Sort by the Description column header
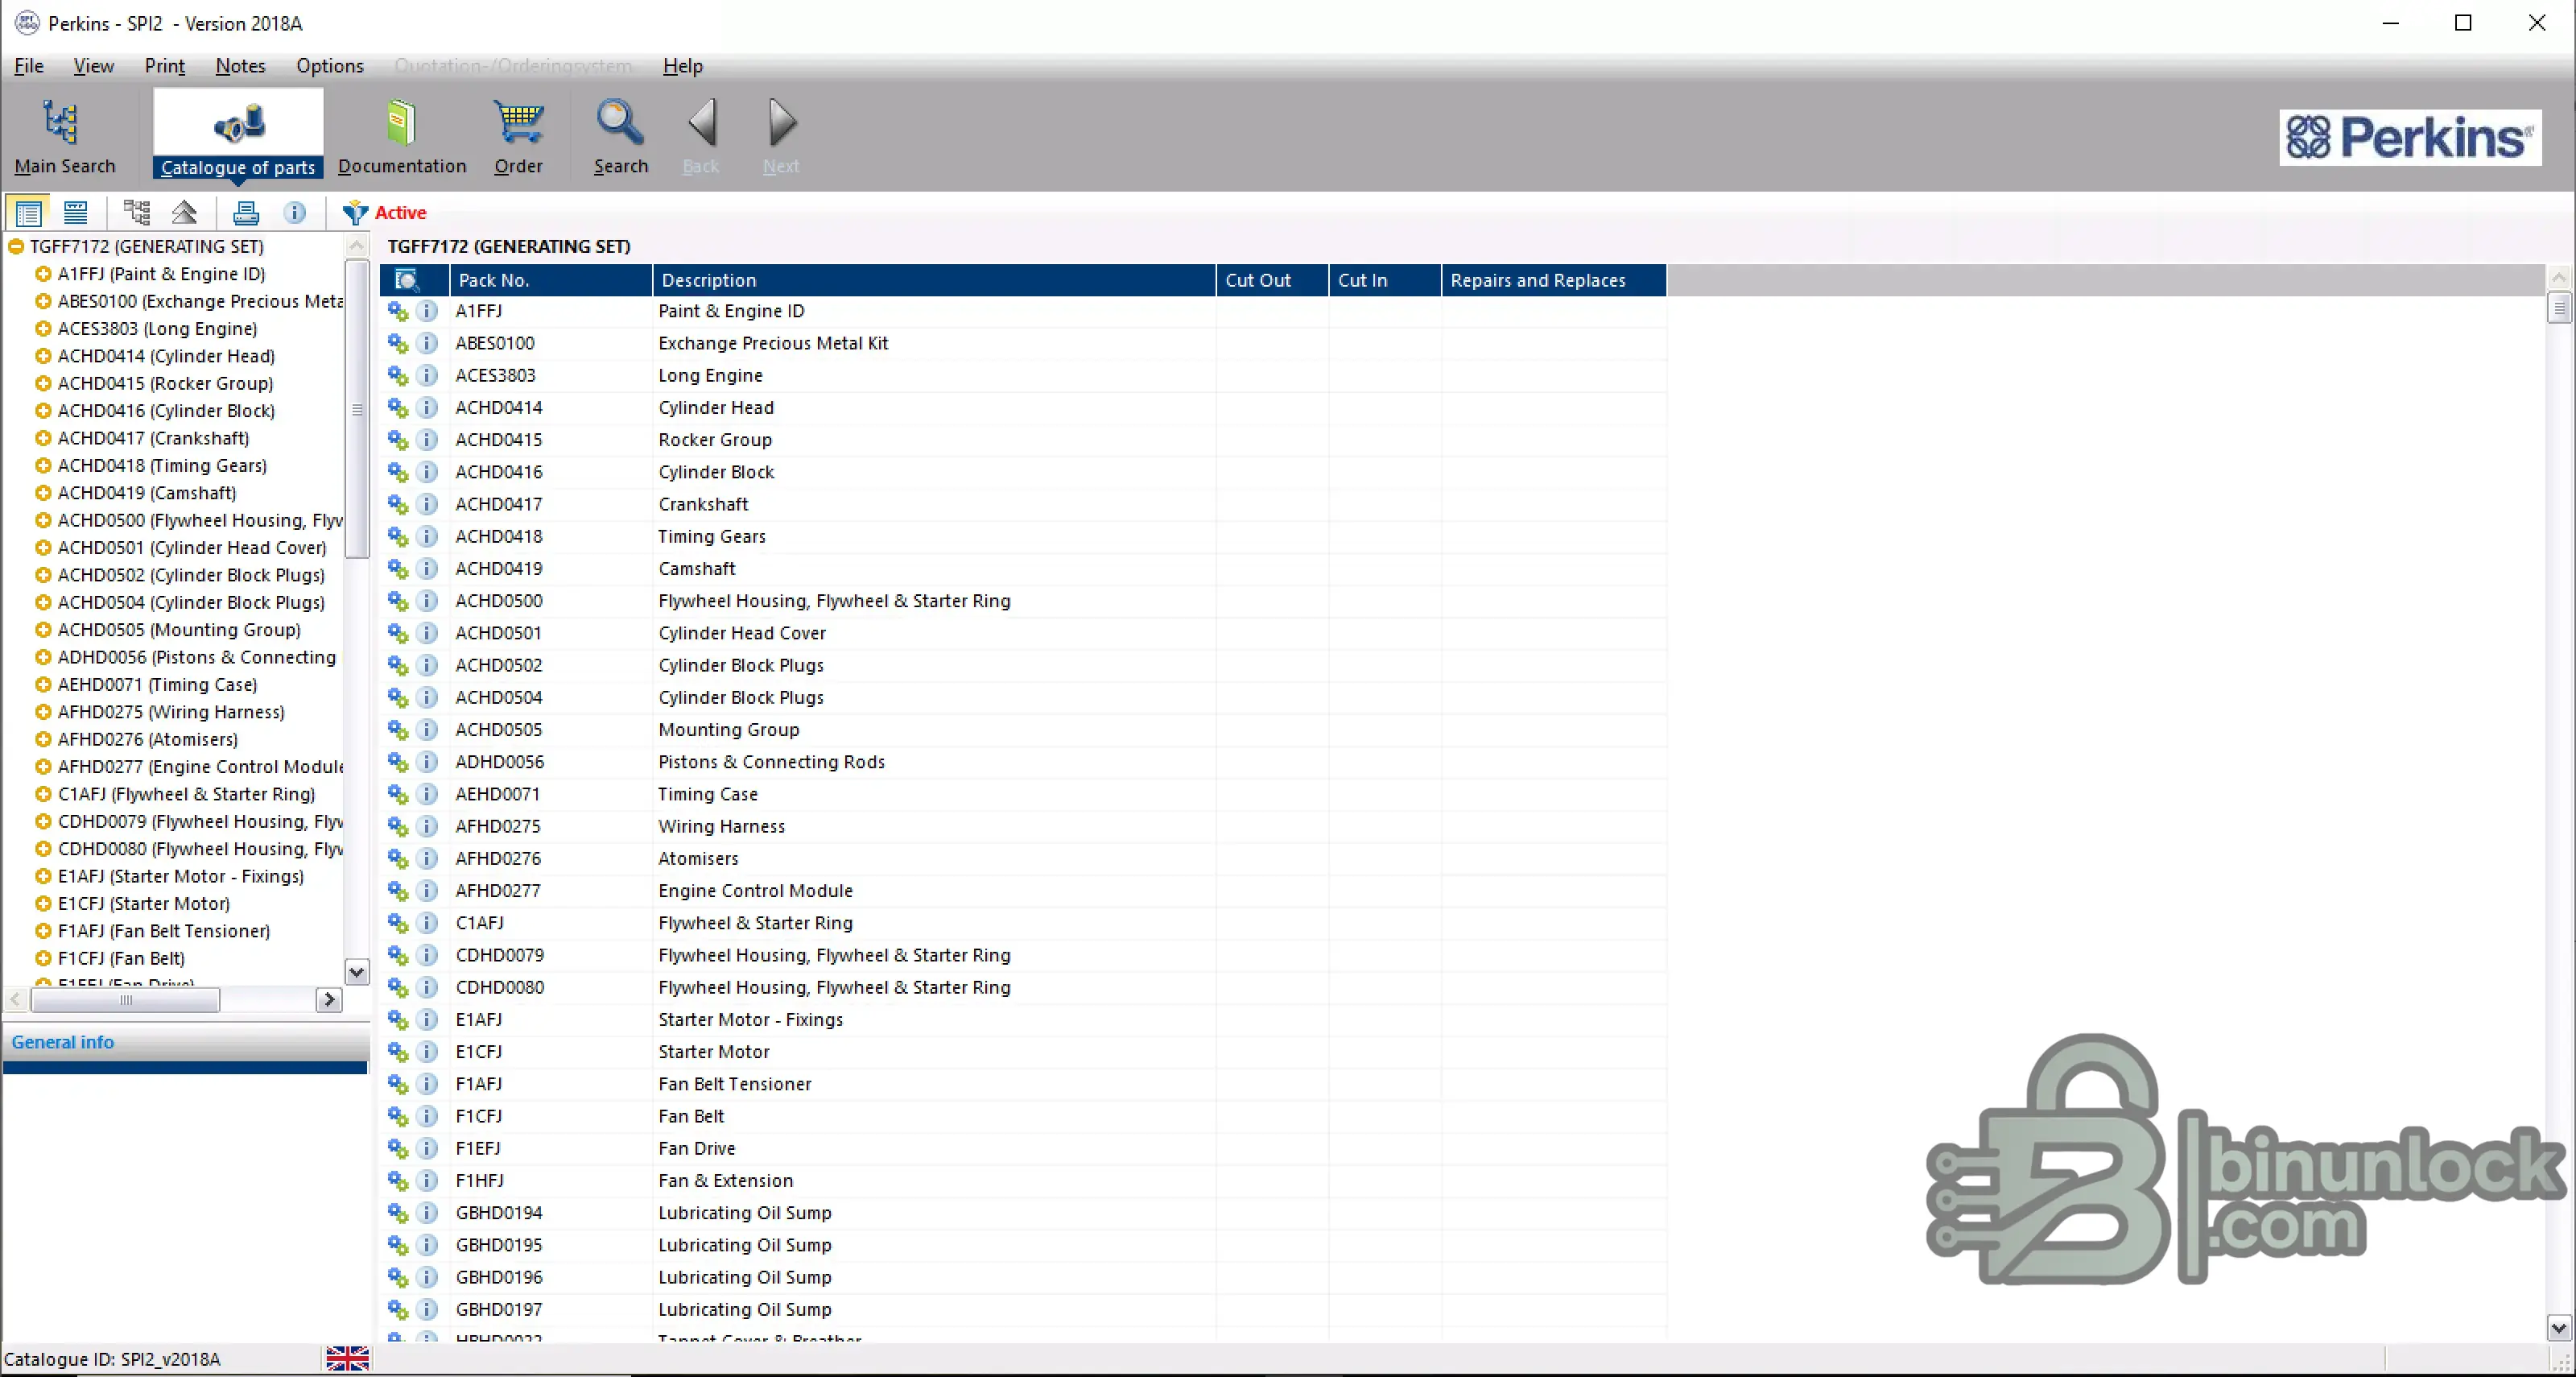 click(x=934, y=281)
